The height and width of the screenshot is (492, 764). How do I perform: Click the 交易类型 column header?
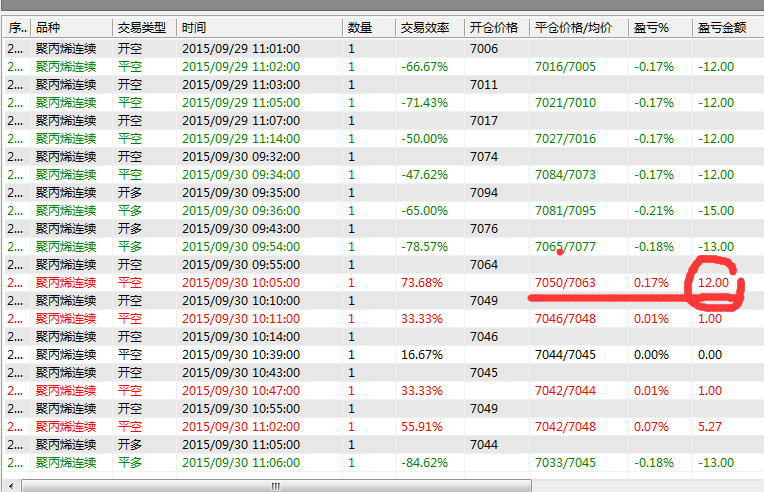coord(140,27)
